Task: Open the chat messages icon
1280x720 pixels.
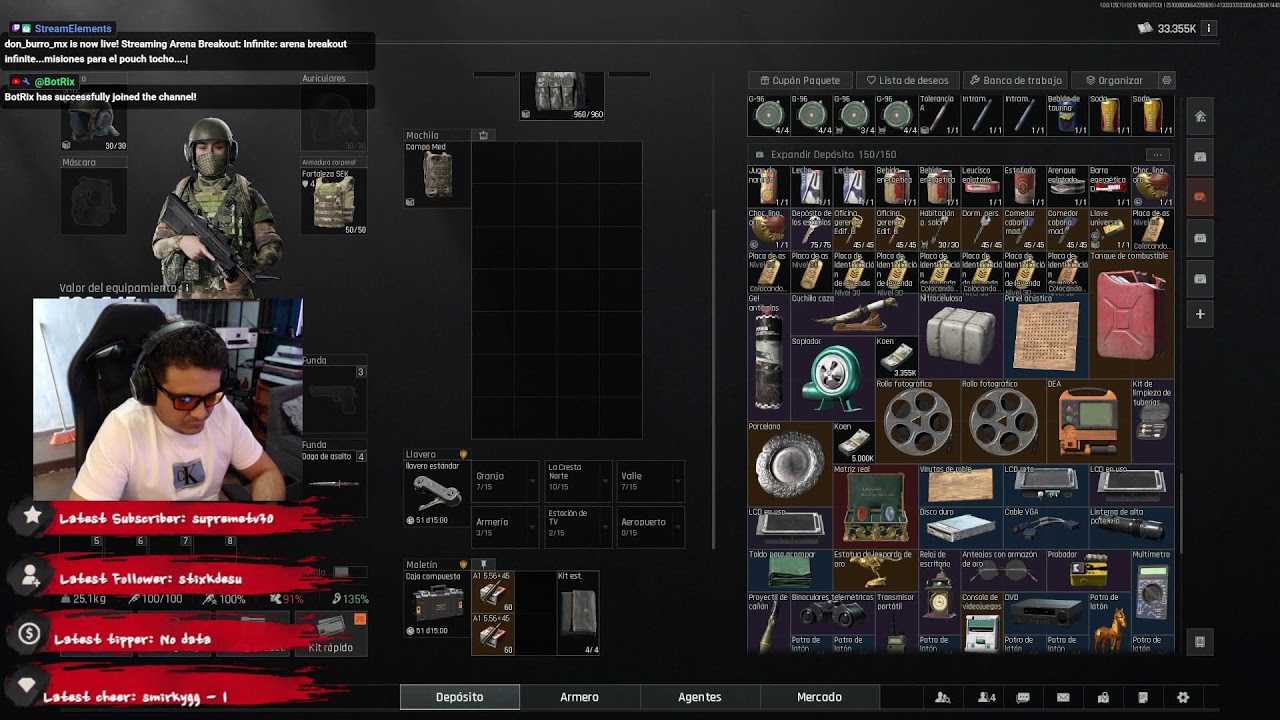Action: click(1023, 697)
